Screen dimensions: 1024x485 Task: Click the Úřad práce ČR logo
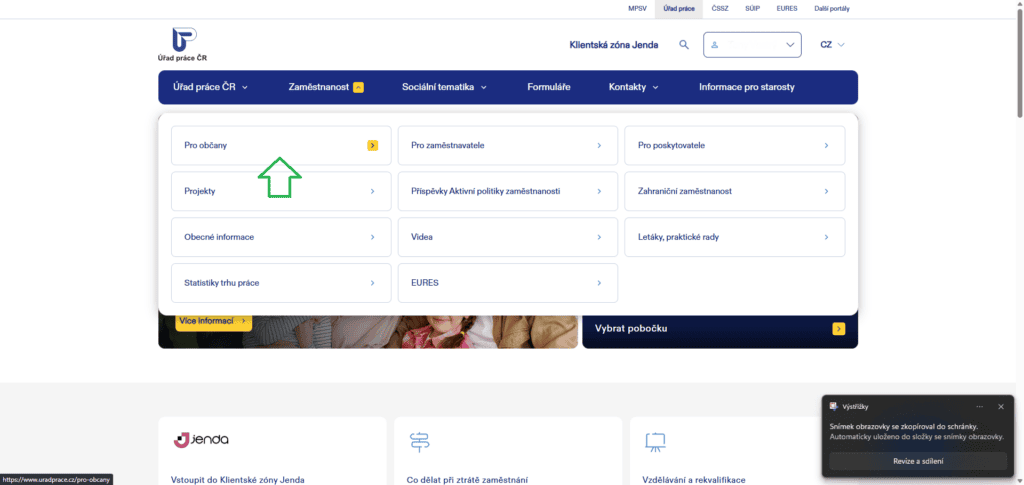click(x=183, y=44)
